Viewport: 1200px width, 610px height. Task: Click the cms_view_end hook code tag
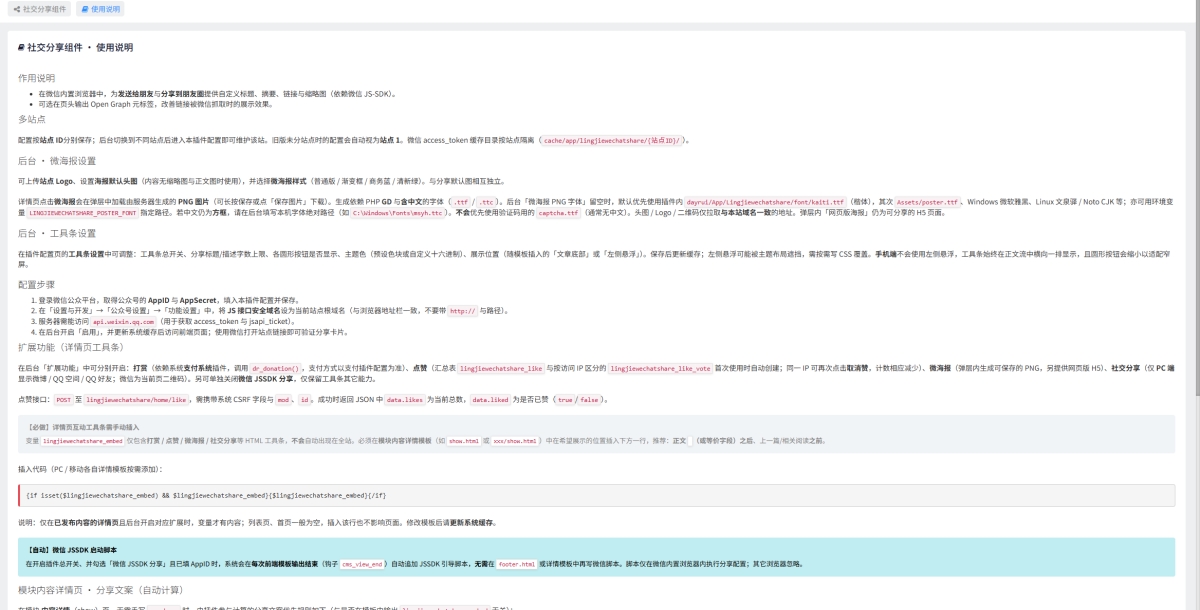[x=362, y=563]
